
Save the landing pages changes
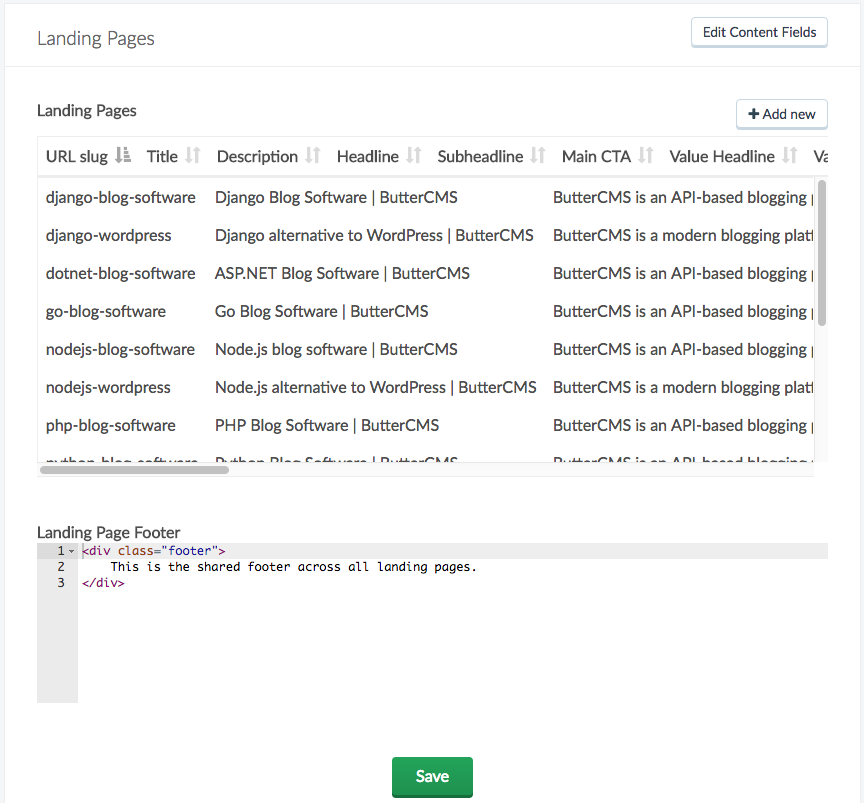432,777
